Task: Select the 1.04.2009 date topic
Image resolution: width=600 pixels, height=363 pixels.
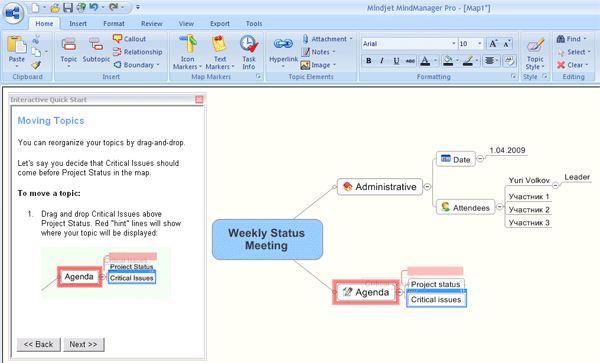Action: pyautogui.click(x=507, y=150)
